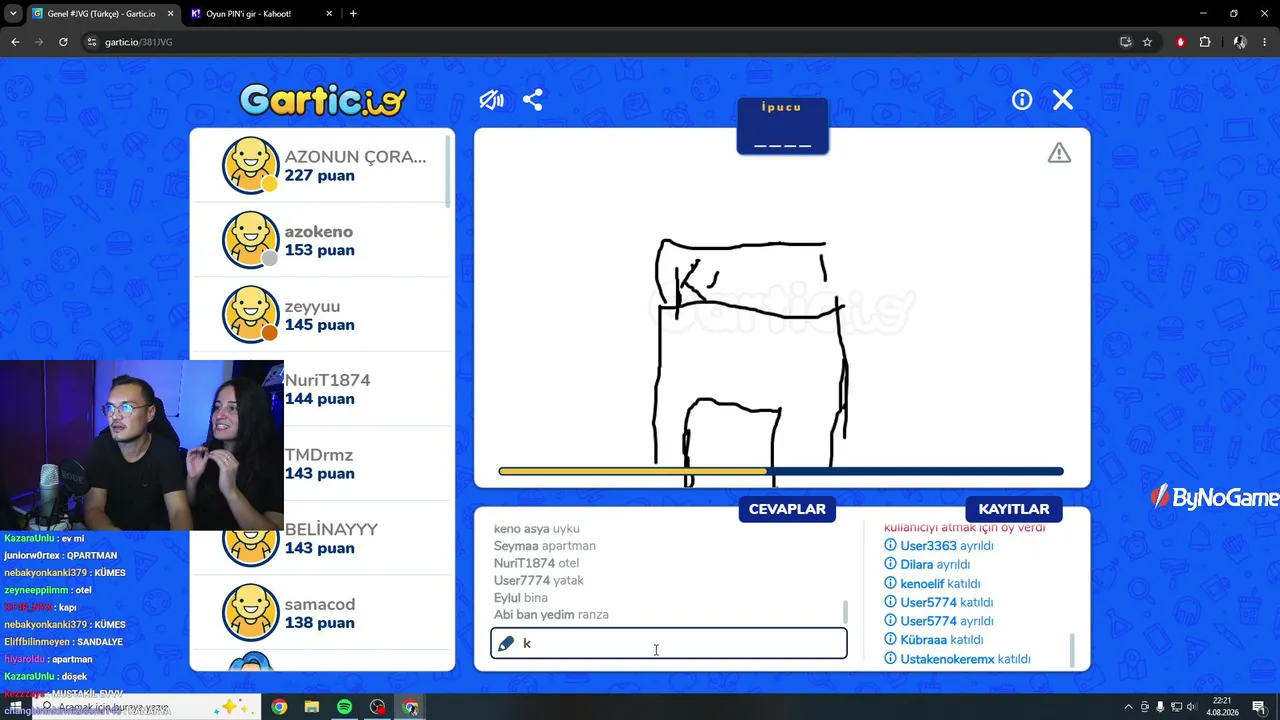Screen dimensions: 1280x720
Task: Open File Explorer from the taskbar
Action: [312, 707]
